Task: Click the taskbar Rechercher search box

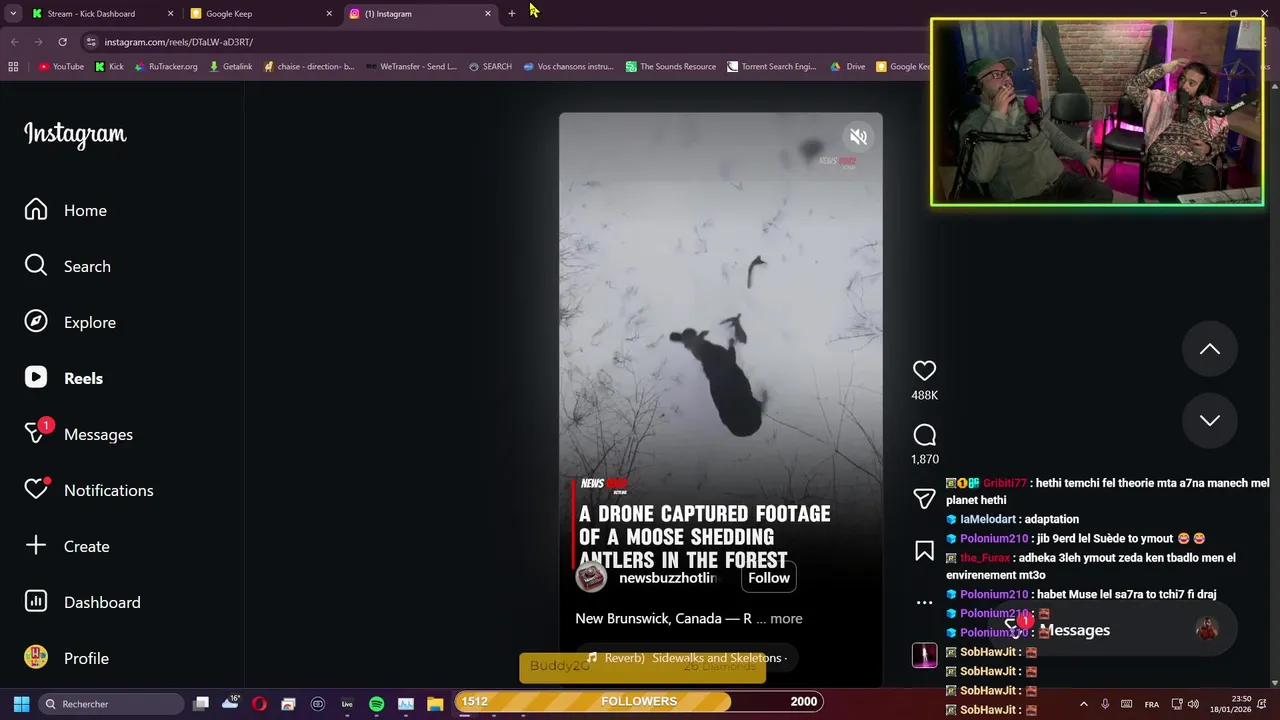Action: [112, 704]
